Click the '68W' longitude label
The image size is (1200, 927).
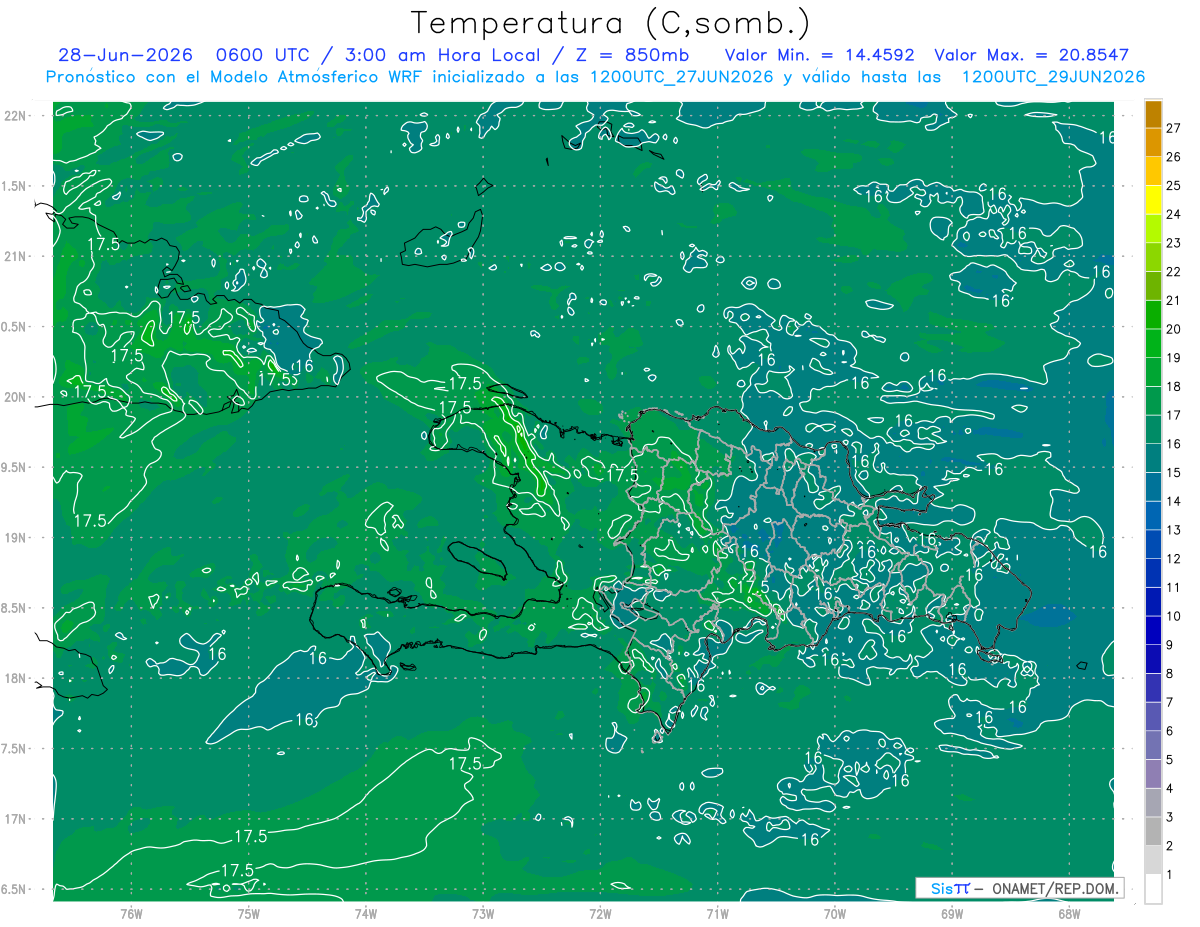tap(1069, 914)
